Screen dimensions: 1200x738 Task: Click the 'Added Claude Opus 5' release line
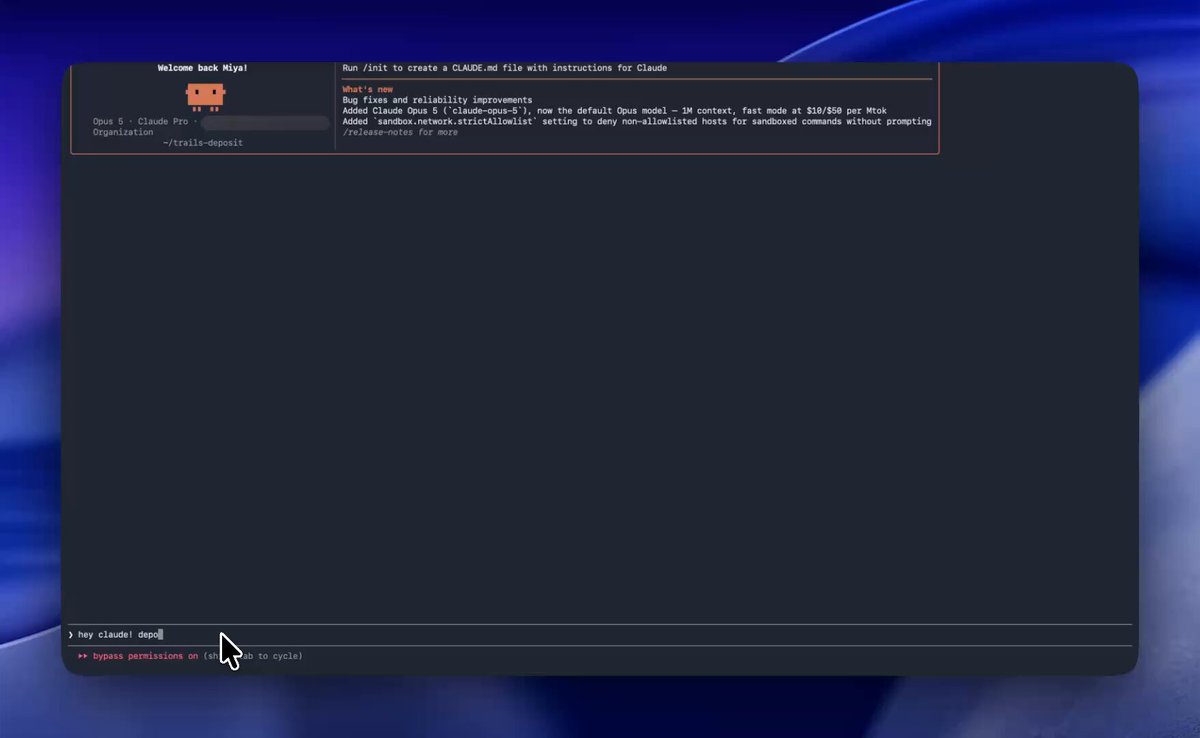[x=614, y=110]
